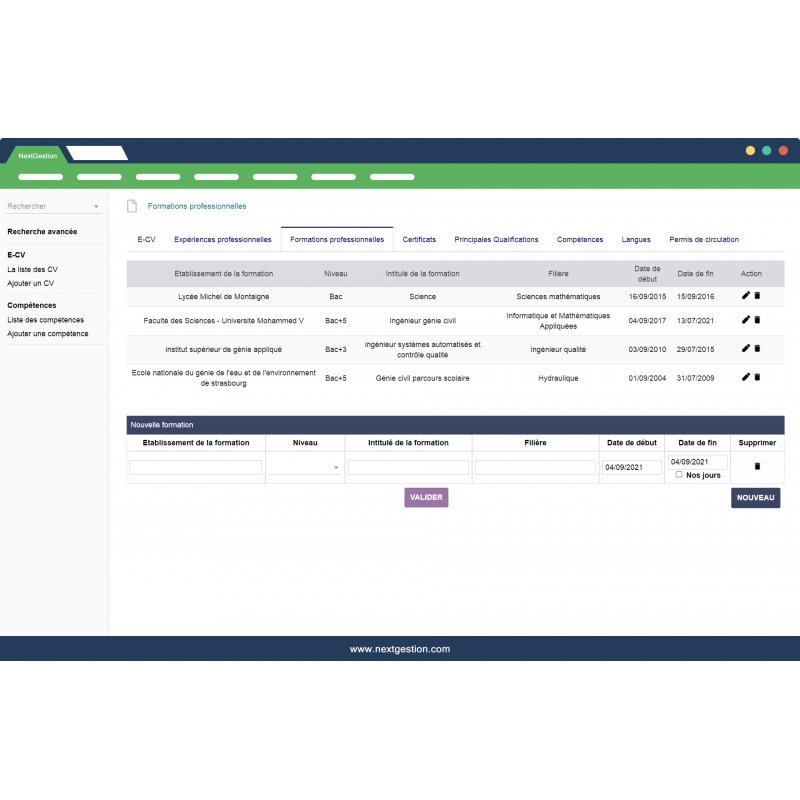Viewport: 800px width, 800px height.
Task: Delete the institut supérieur de génie appliqué row
Action: [756, 349]
